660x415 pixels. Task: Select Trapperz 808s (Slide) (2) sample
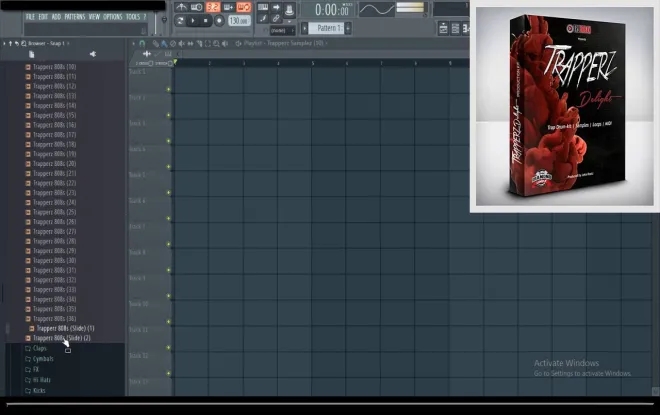pos(61,338)
